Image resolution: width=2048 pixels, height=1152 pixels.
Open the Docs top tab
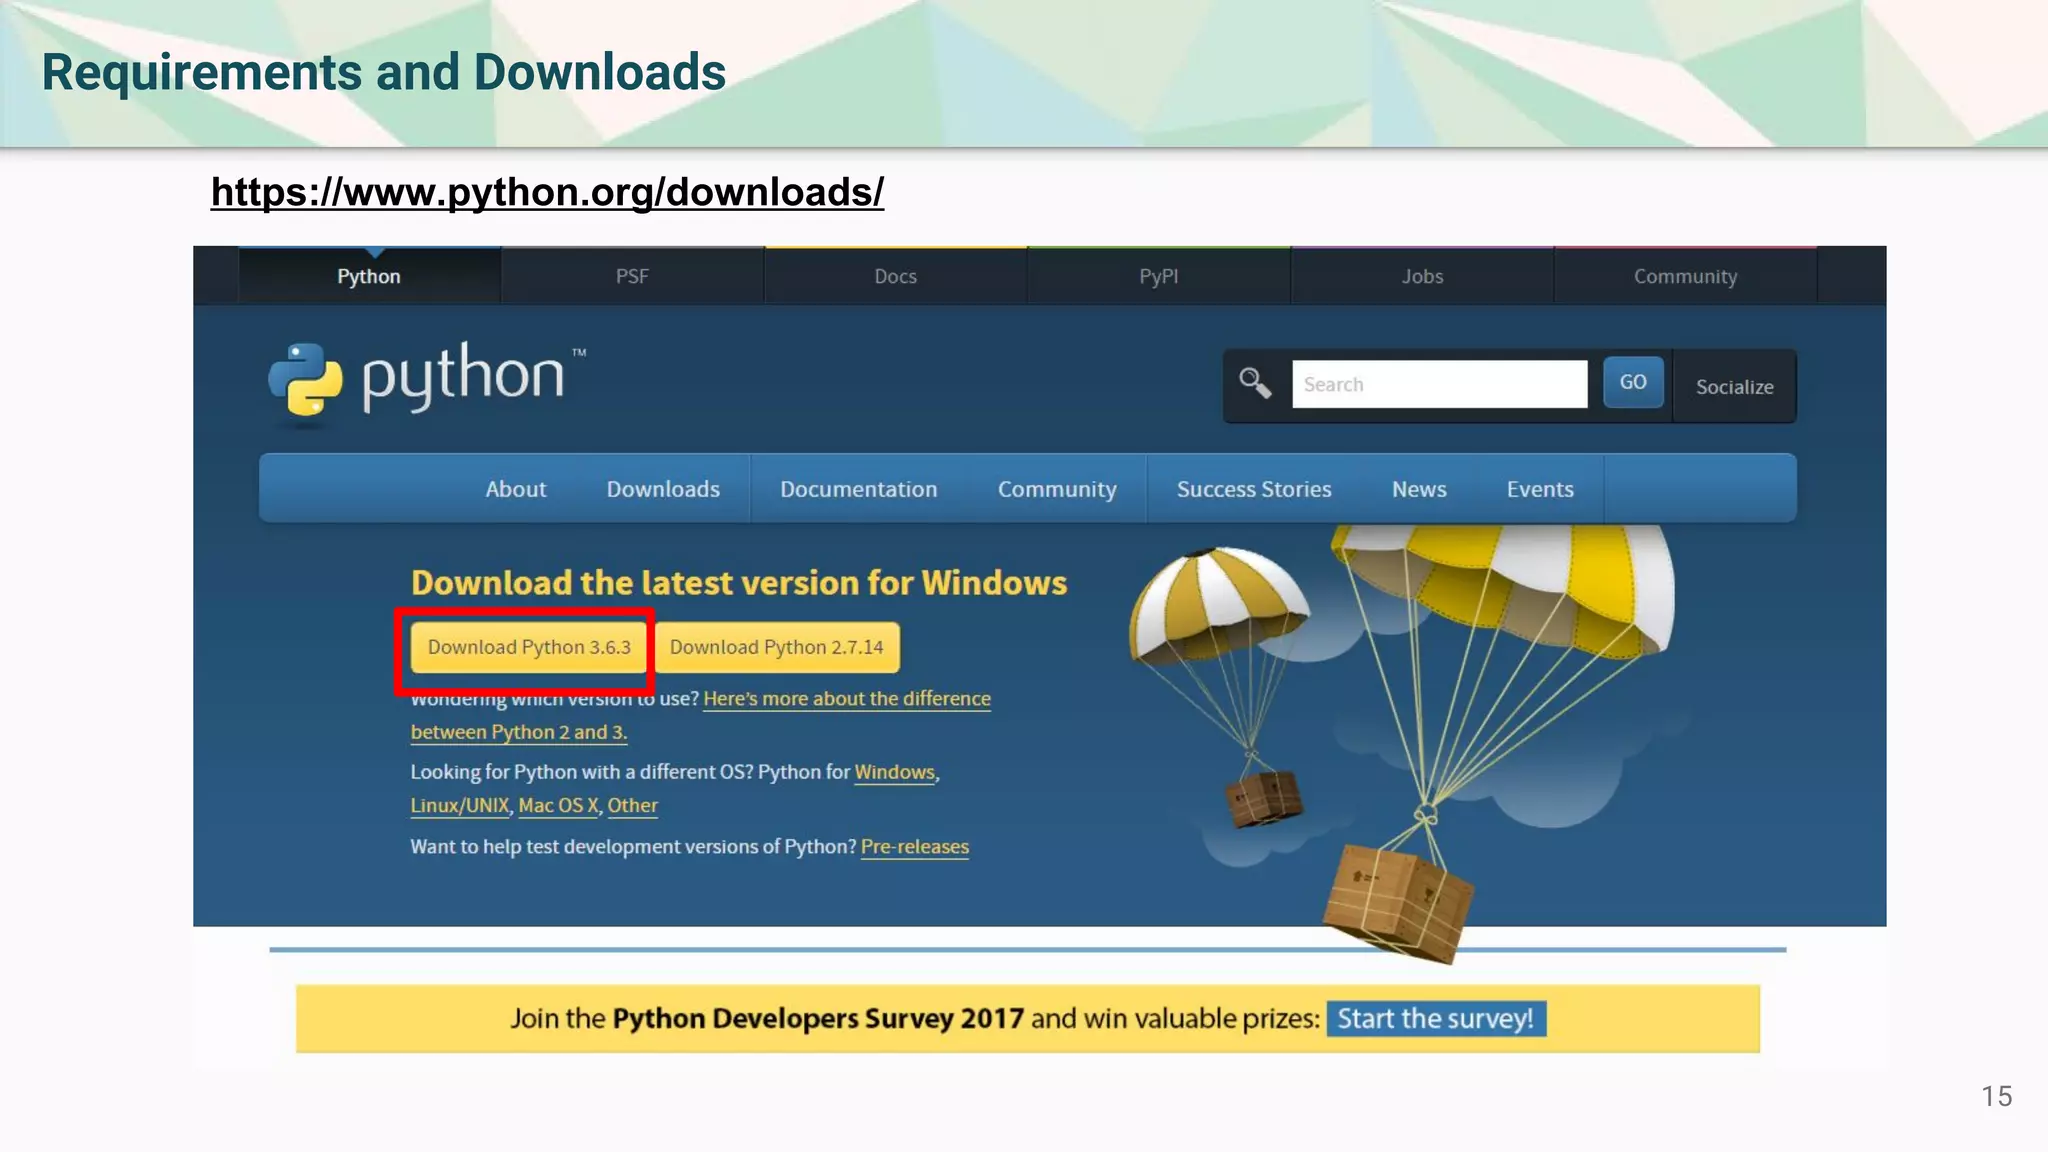895,276
